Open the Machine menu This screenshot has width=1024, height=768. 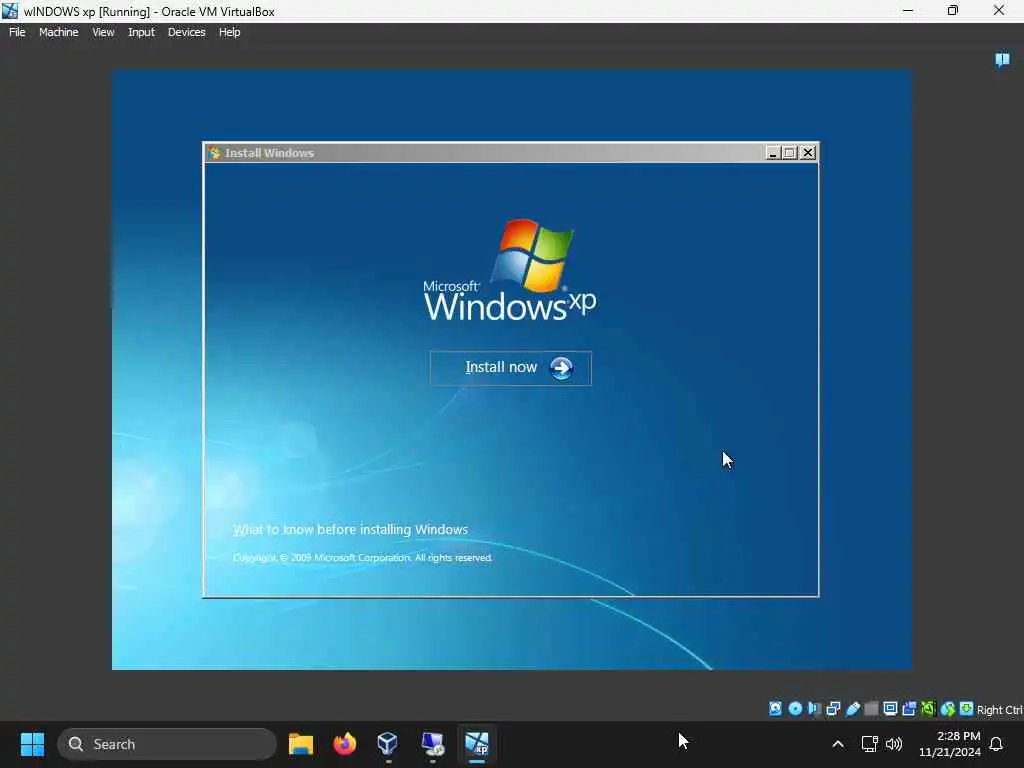click(58, 32)
